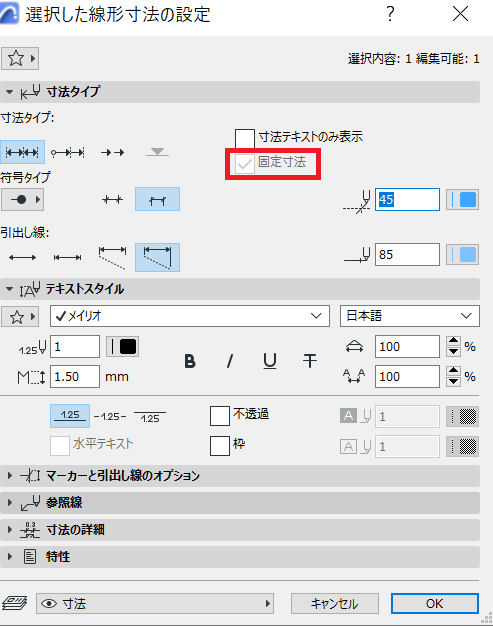Click the text background pen icon

pos(355,416)
